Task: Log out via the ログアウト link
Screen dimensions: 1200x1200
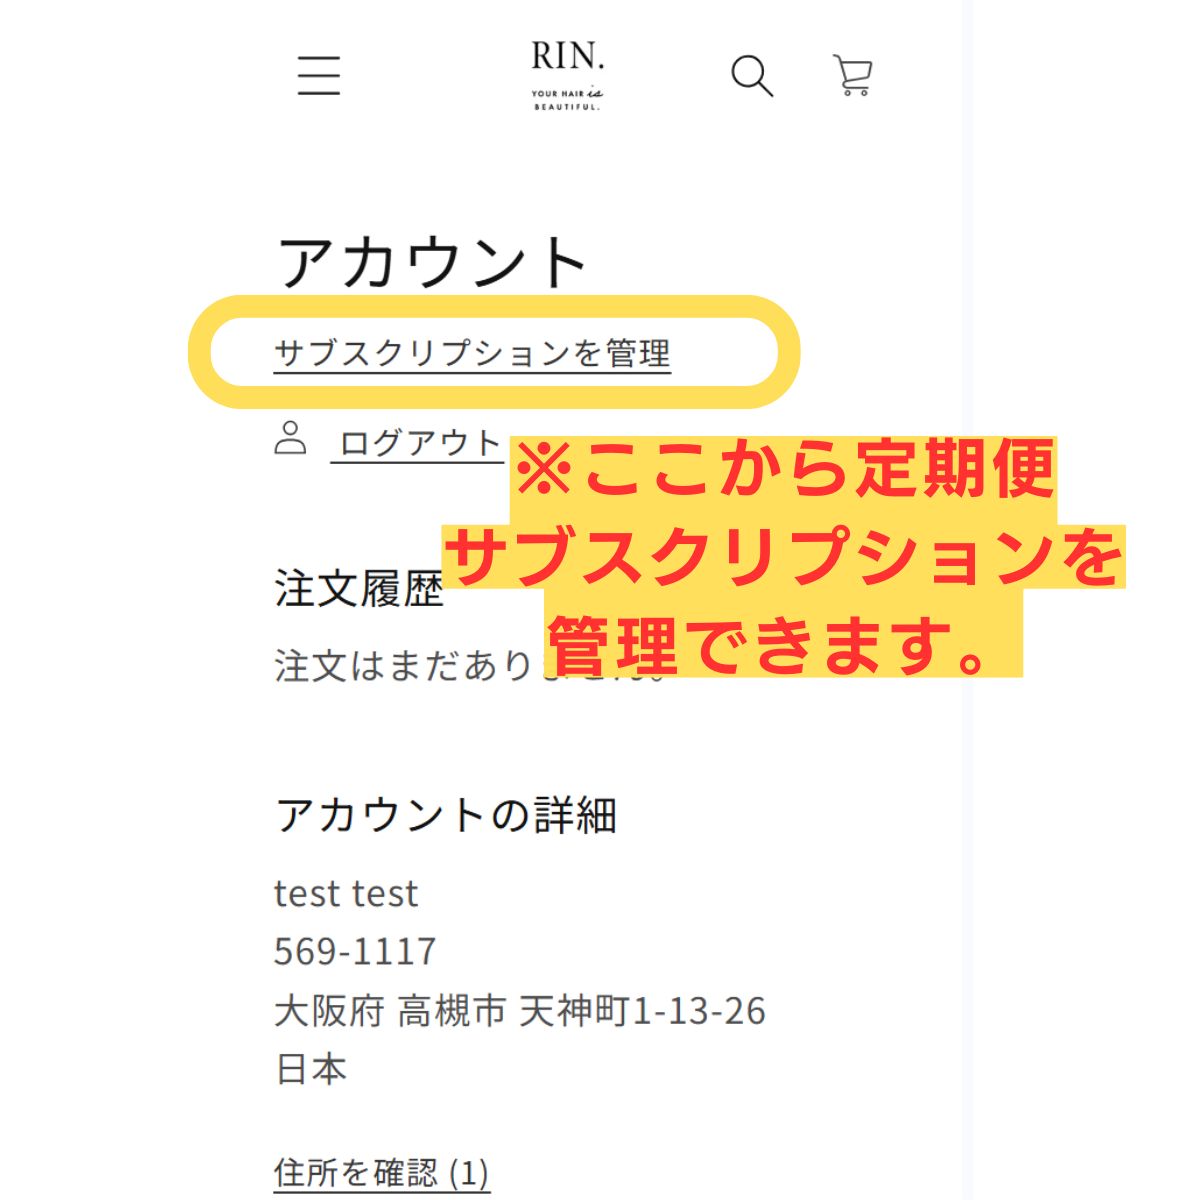Action: 419,443
